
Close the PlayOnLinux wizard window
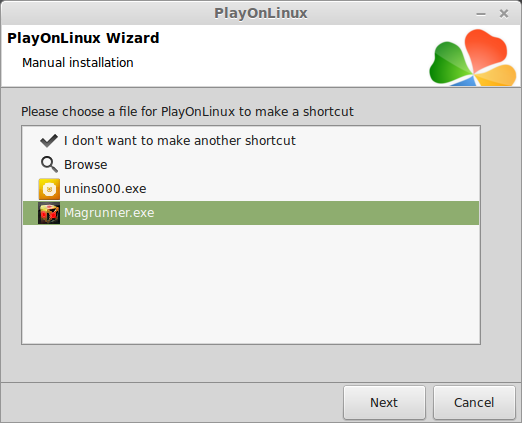(x=504, y=14)
